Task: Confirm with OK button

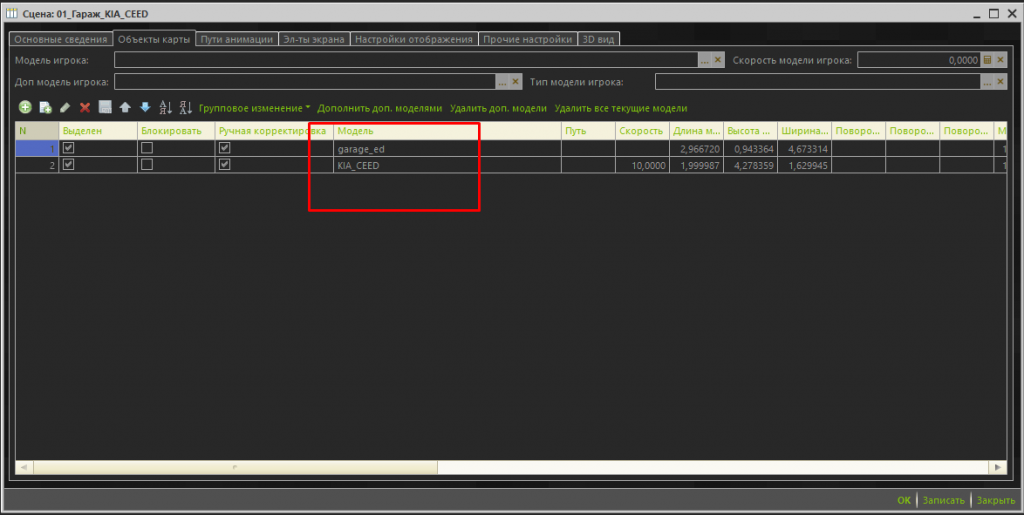Action: click(x=904, y=501)
